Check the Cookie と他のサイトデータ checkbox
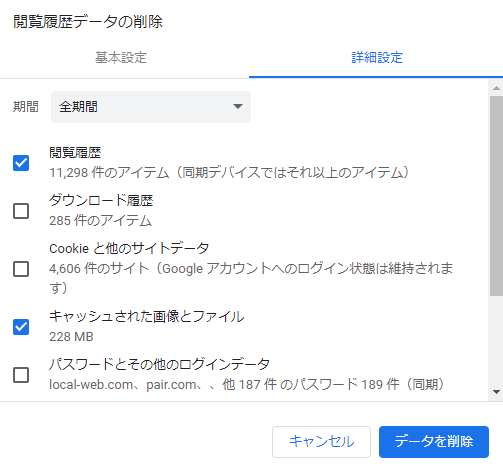The width and height of the screenshot is (503, 468). [x=21, y=269]
